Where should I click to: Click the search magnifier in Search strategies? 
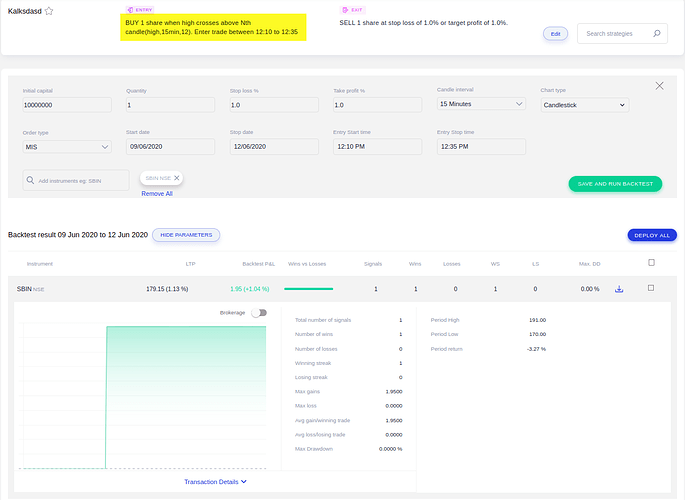tap(657, 34)
